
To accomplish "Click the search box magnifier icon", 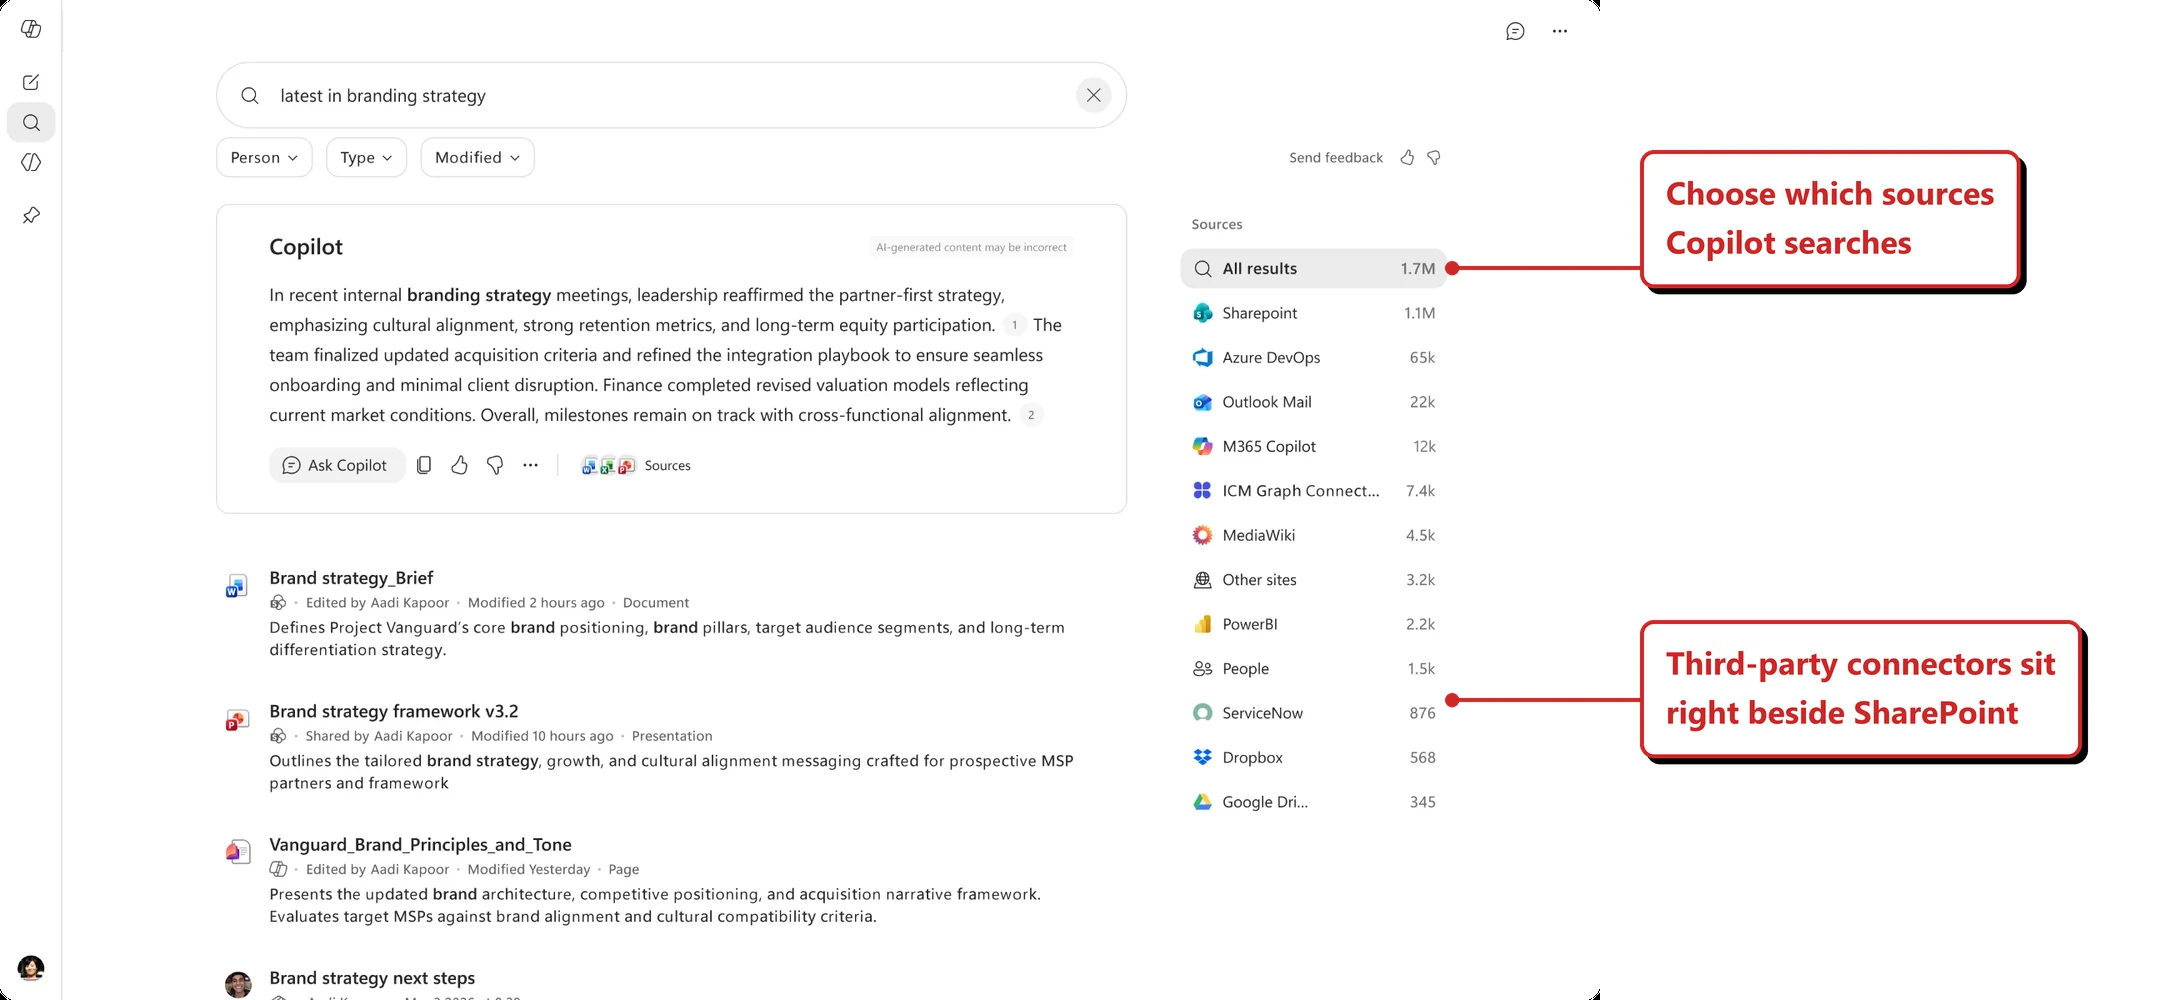I will tap(250, 95).
